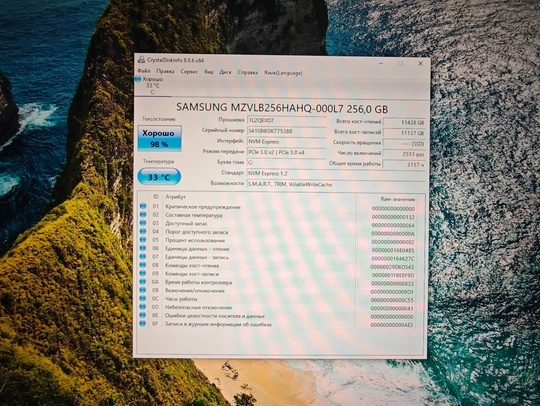This screenshot has height=406, width=540.
Task: Click the Прошивка field 1L2QEXD7
Action: (x=286, y=121)
